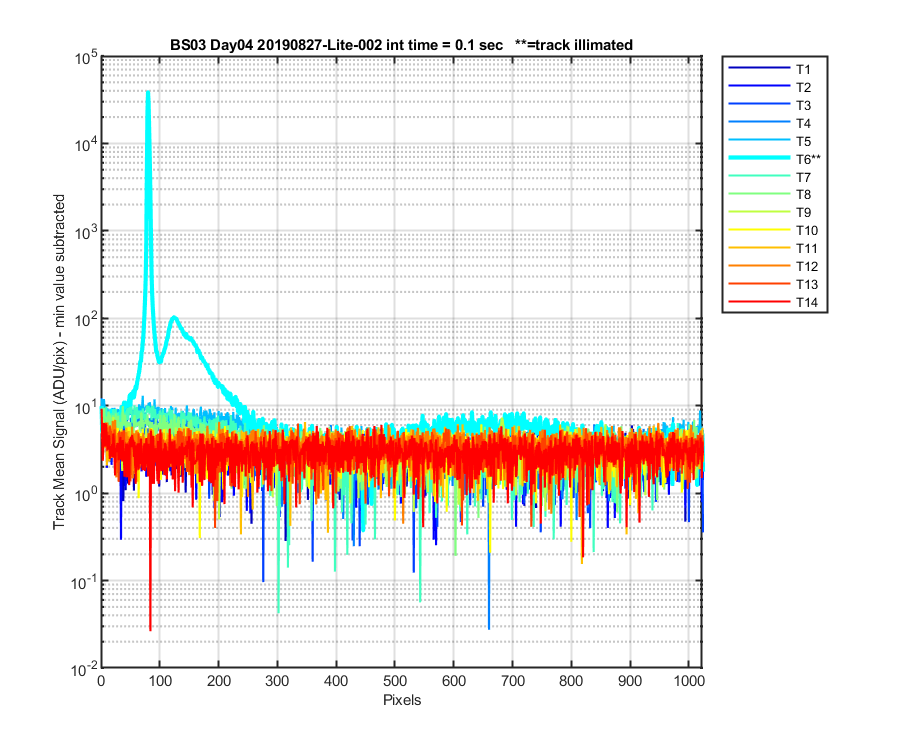
Task: Click the y-axis tick label 10^2
Action: pos(86,319)
